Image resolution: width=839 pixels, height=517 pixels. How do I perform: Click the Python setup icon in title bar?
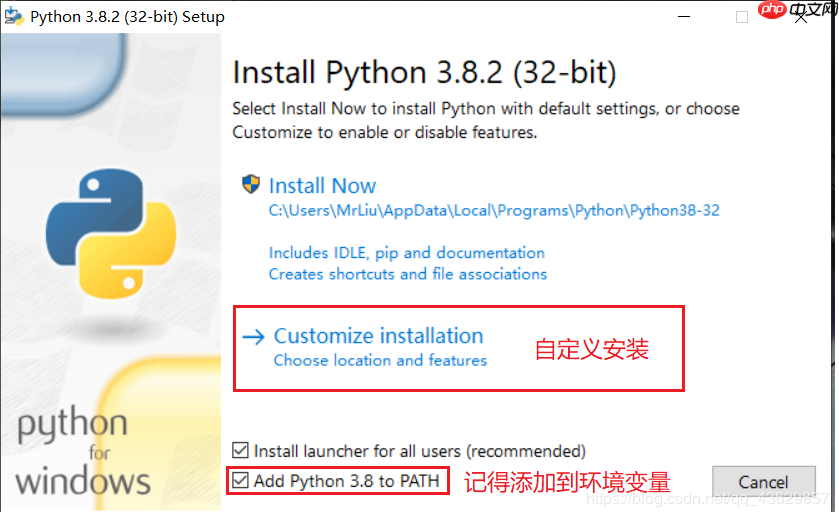coord(13,17)
